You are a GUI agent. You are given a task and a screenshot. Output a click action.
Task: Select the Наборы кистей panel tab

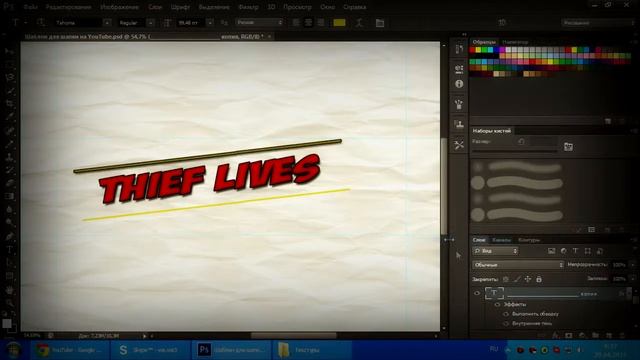click(x=491, y=131)
